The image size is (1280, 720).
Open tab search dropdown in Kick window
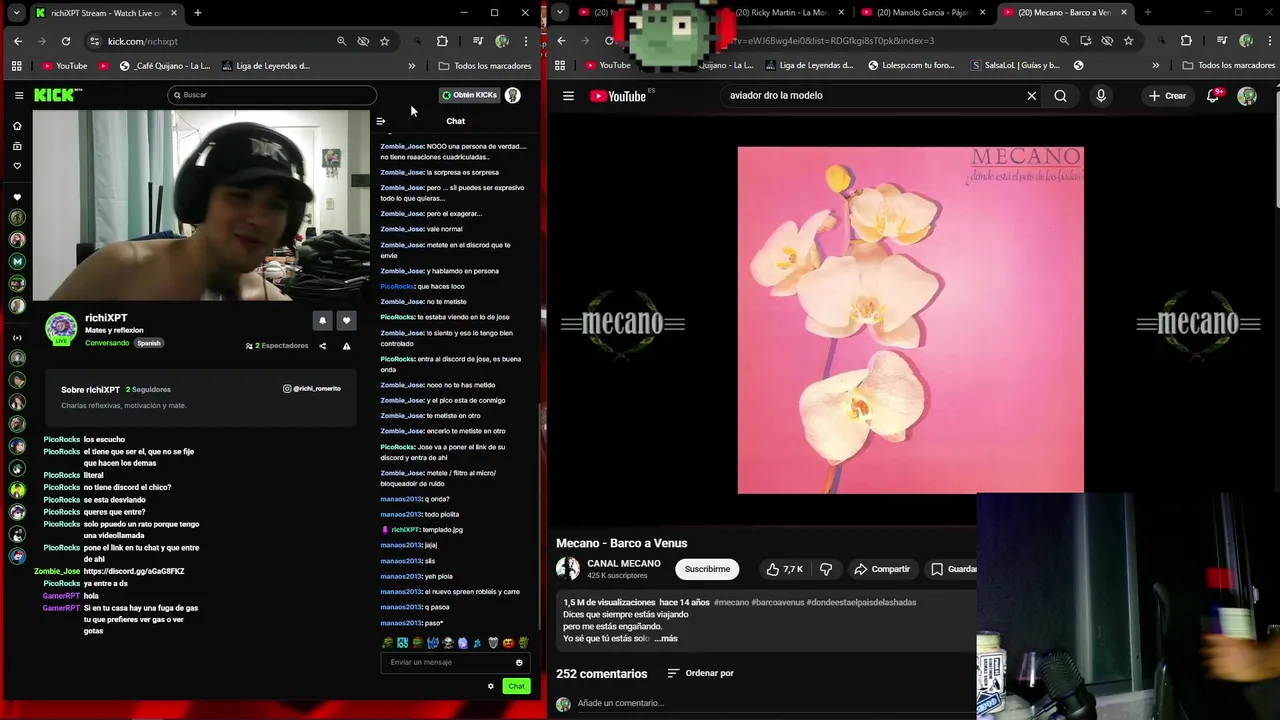click(x=16, y=13)
